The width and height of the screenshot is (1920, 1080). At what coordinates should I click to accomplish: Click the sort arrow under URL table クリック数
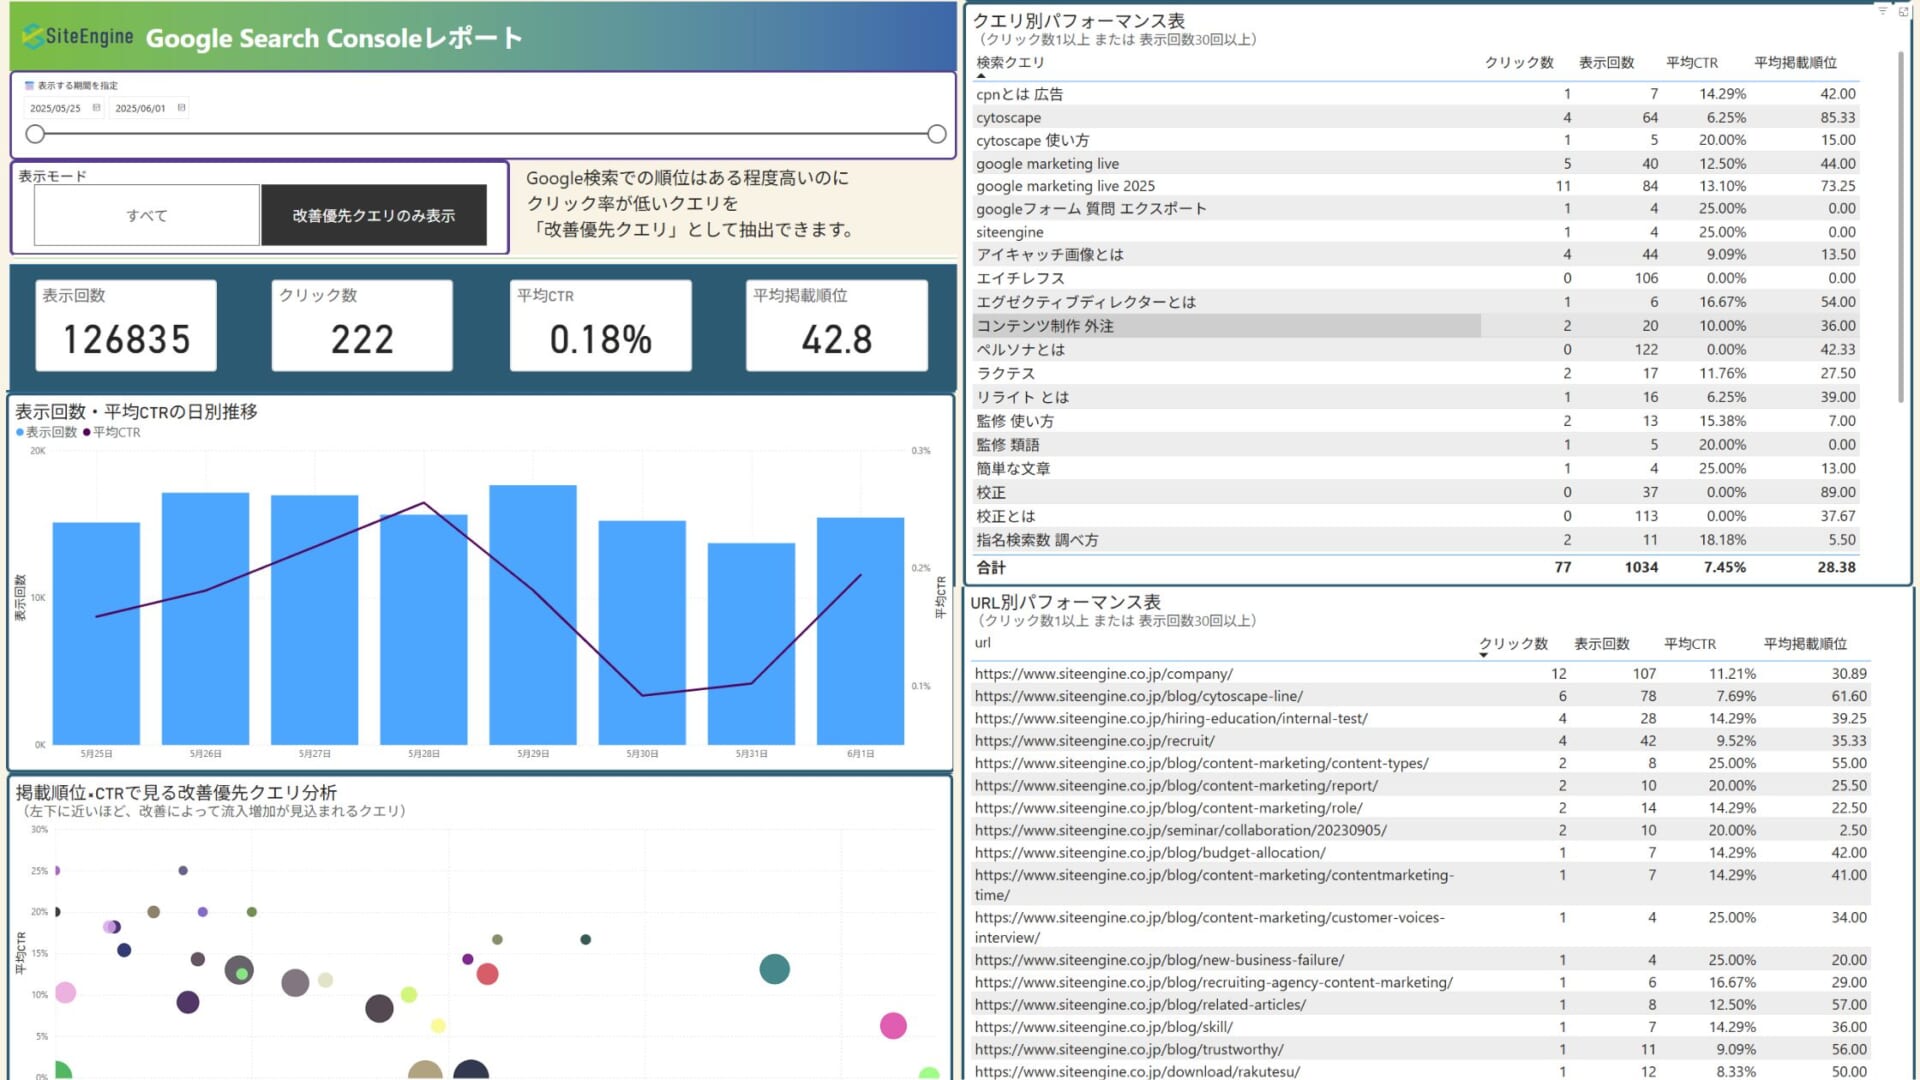[x=1484, y=655]
